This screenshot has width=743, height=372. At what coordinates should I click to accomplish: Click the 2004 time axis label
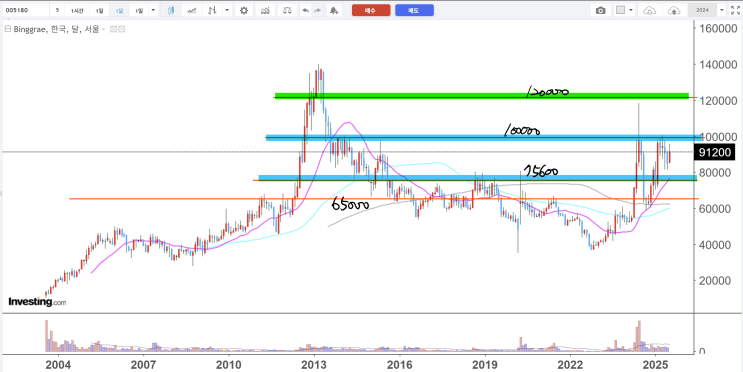point(58,365)
